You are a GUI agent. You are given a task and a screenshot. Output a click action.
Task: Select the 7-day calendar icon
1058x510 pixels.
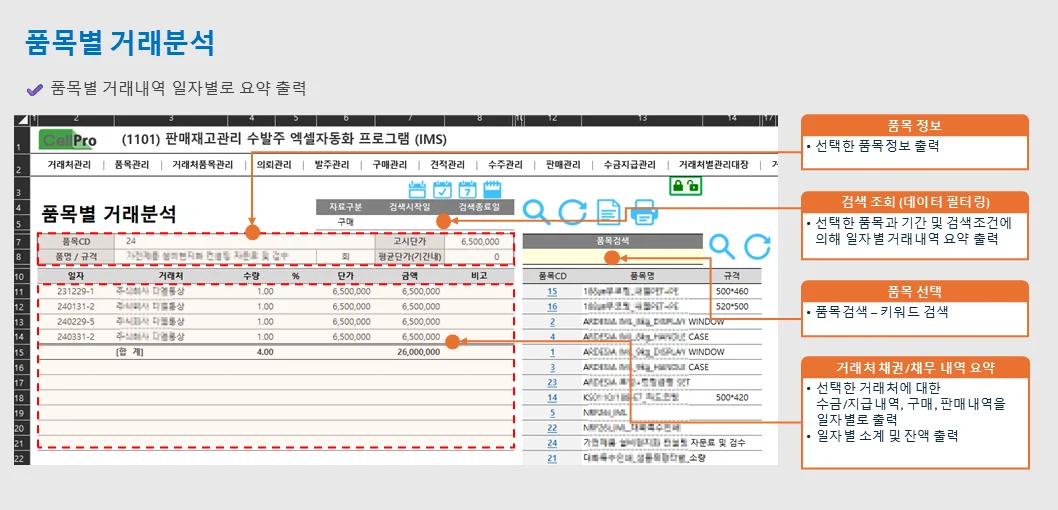(x=467, y=189)
